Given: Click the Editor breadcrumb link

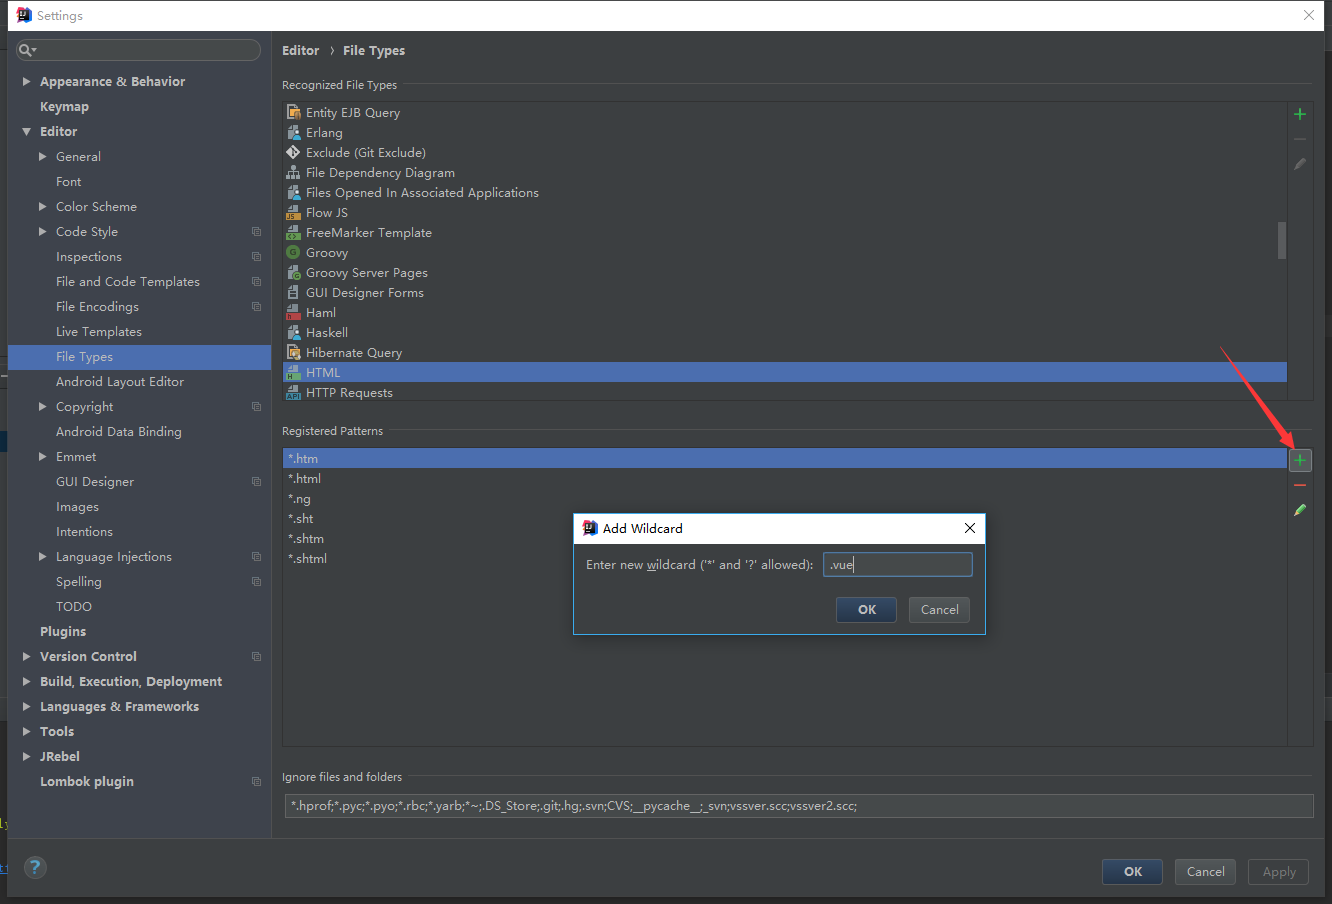Looking at the screenshot, I should pos(300,51).
